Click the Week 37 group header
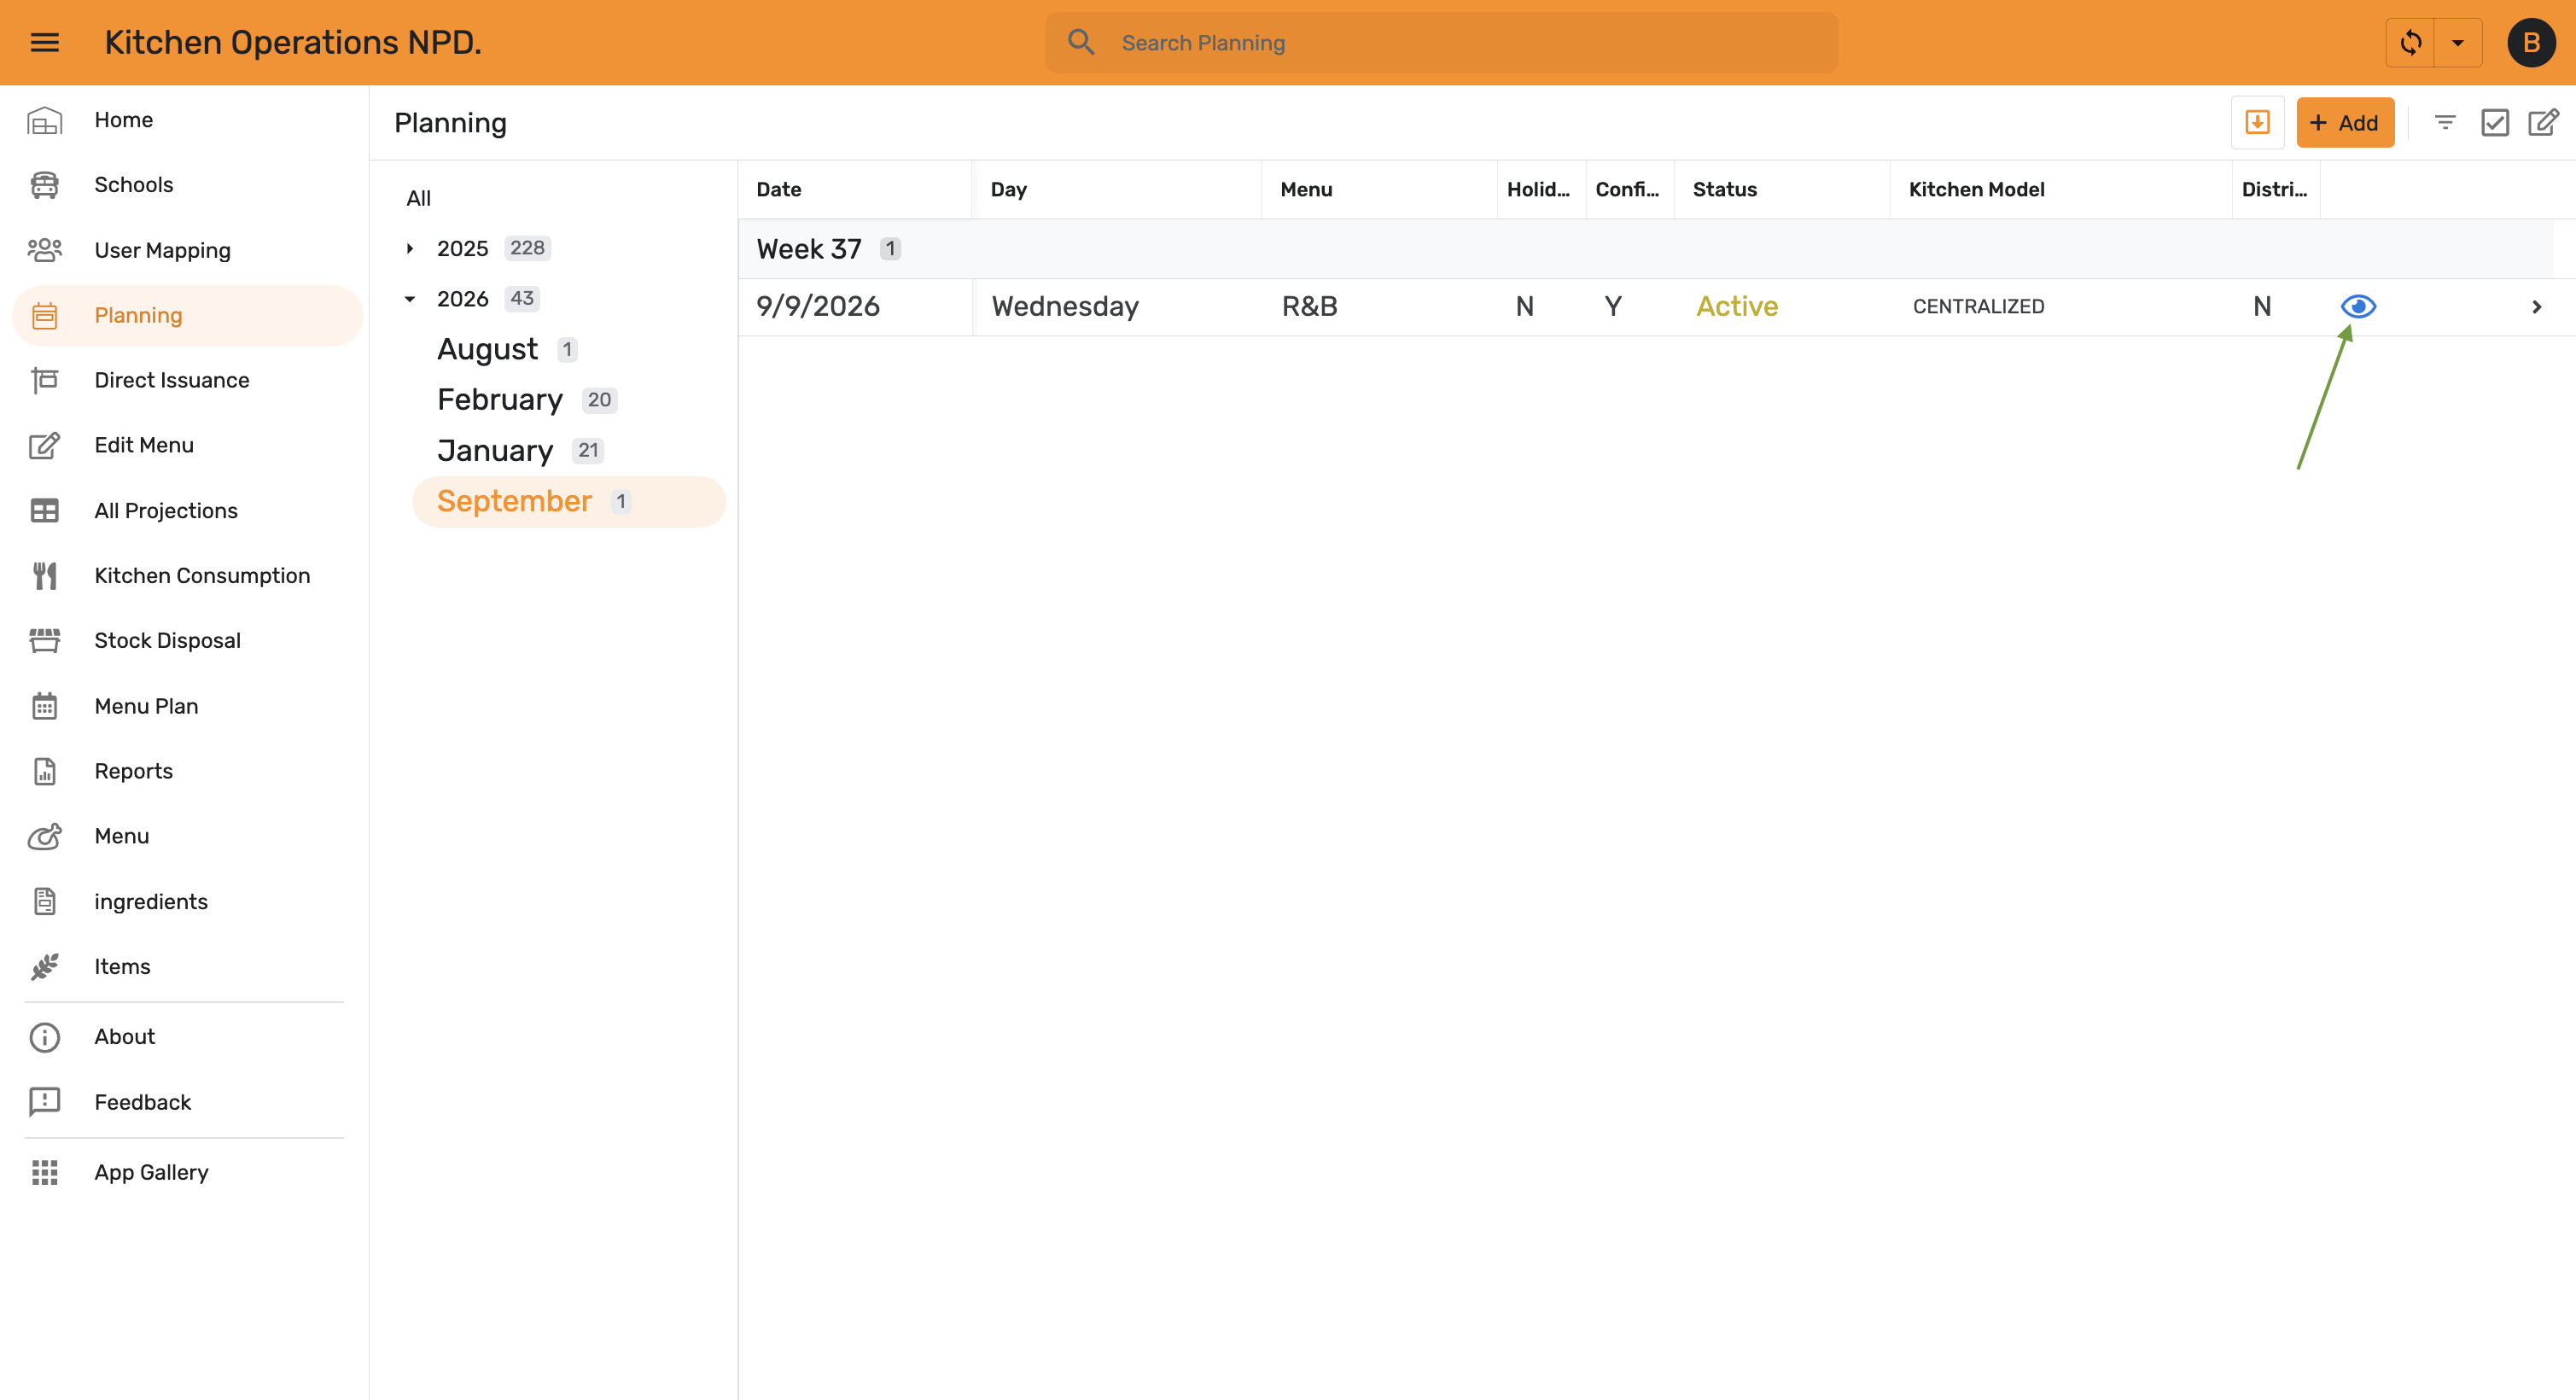Viewport: 2576px width, 1400px height. (x=1645, y=248)
